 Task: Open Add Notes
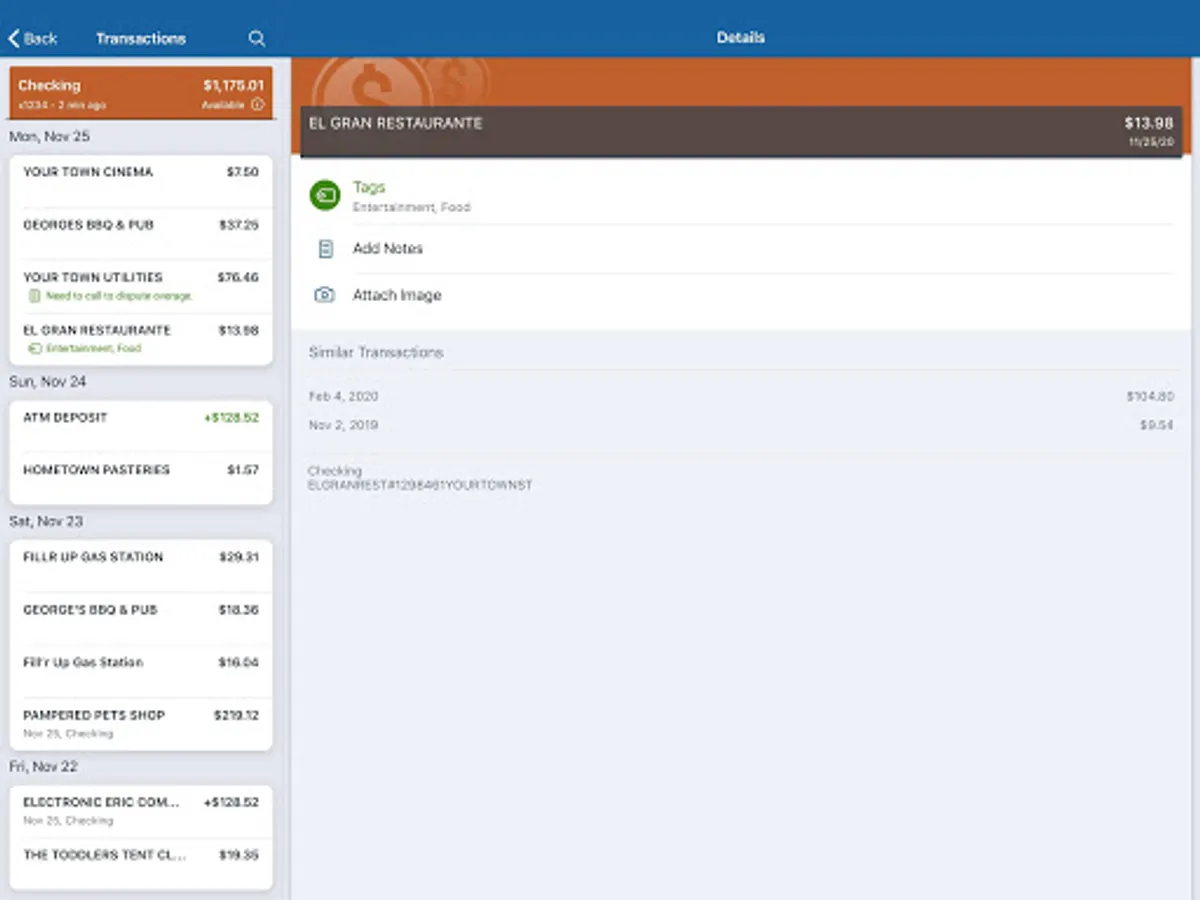[740, 249]
